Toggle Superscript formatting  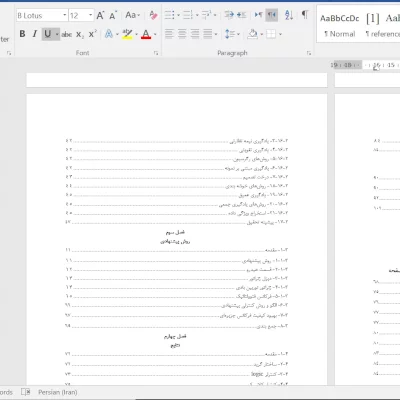(x=92, y=34)
